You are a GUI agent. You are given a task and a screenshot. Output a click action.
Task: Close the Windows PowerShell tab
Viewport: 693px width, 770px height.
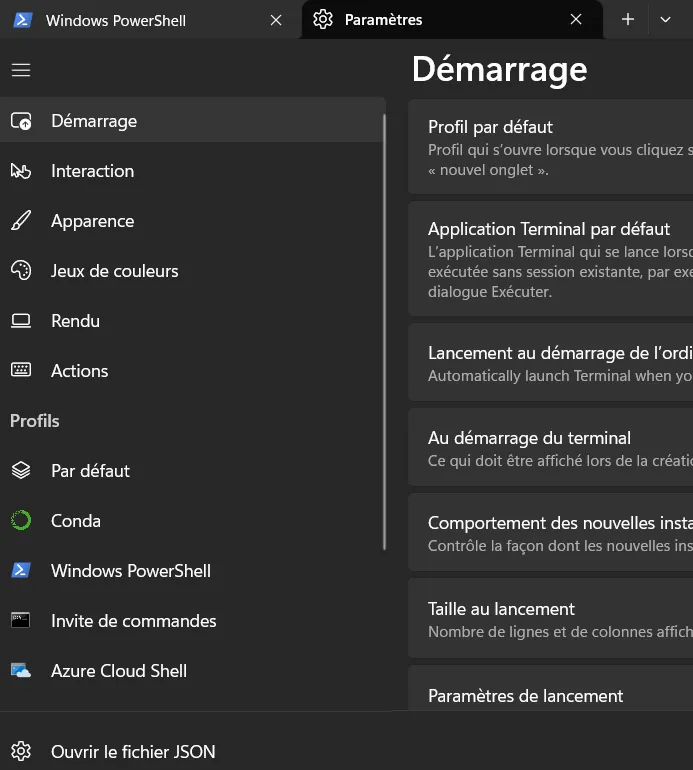[276, 20]
